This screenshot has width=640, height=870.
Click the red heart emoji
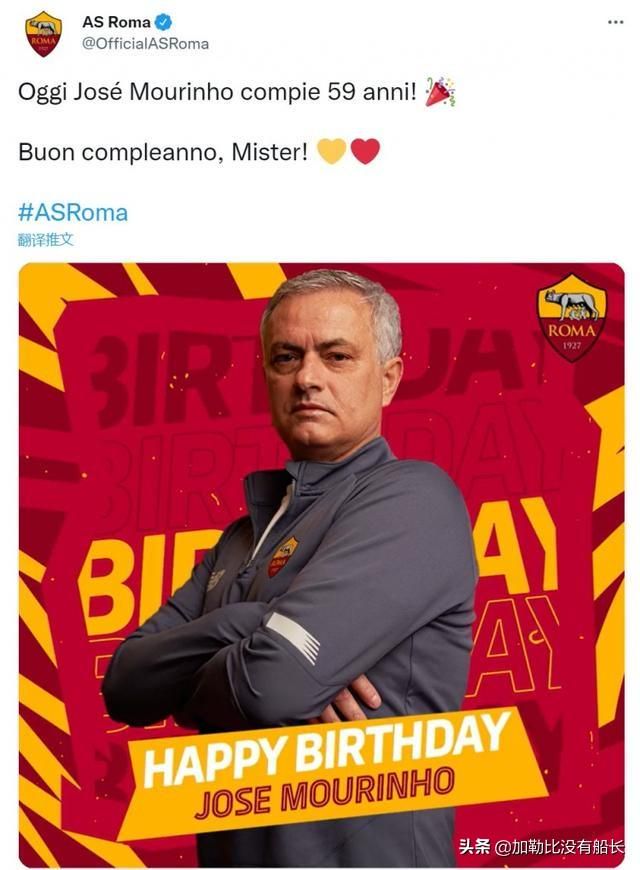pyautogui.click(x=365, y=151)
